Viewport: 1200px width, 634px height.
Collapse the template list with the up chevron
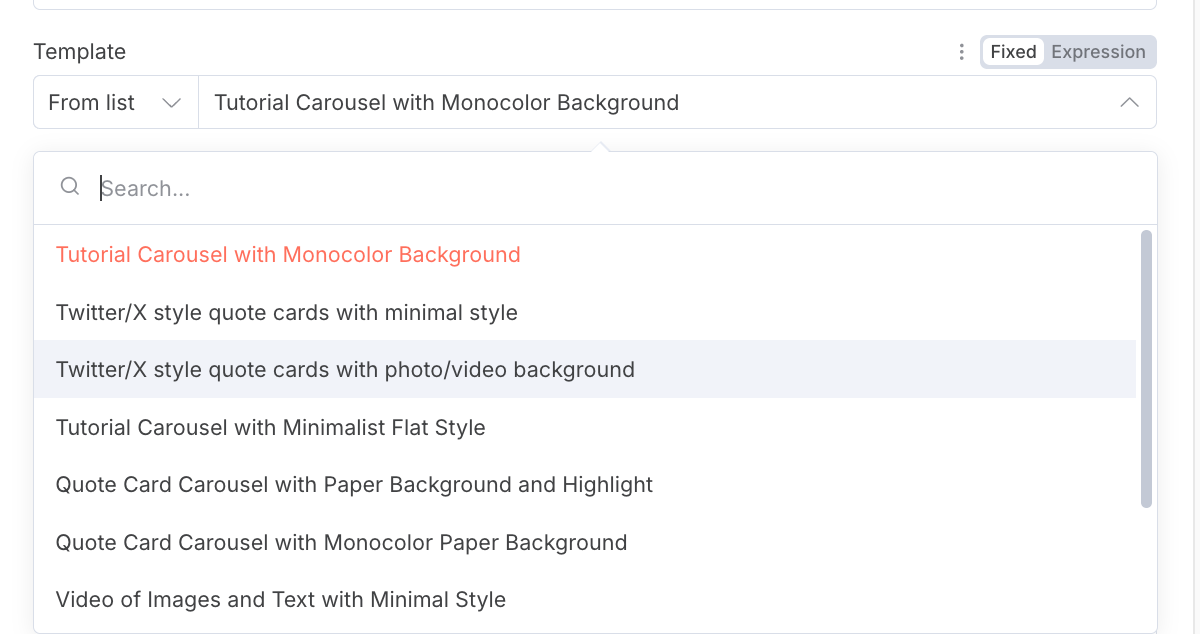point(1130,102)
